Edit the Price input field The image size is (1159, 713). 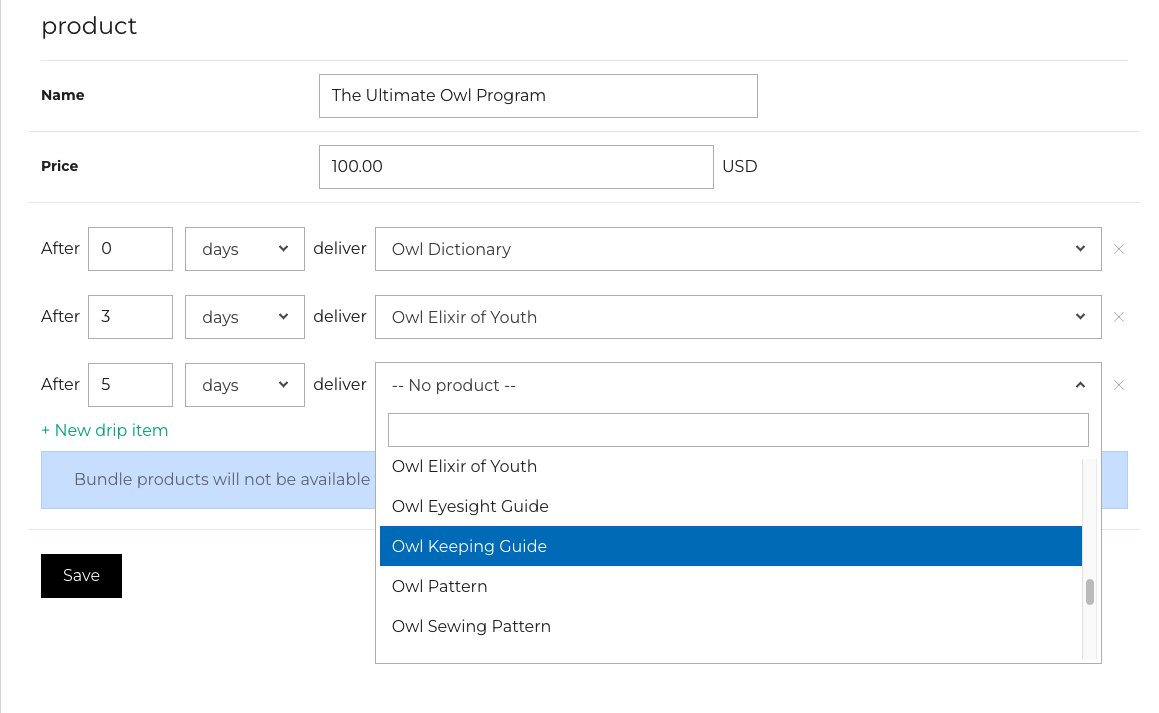click(515, 167)
